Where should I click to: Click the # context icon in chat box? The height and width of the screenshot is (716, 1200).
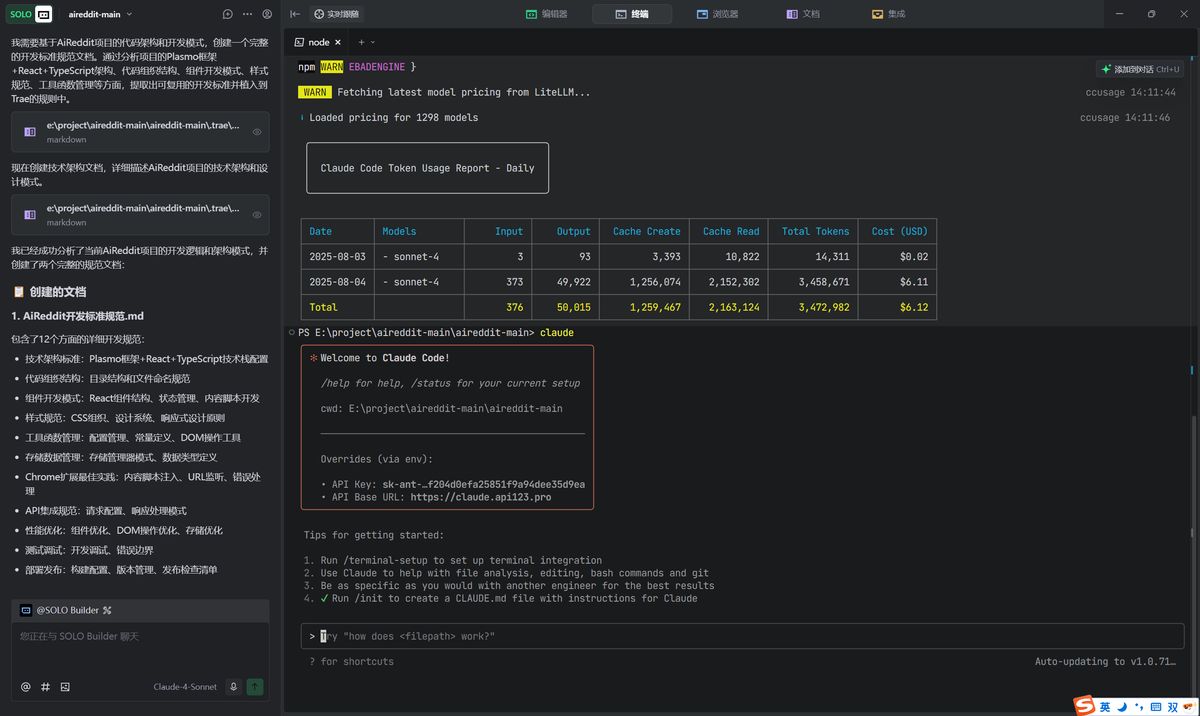click(45, 687)
